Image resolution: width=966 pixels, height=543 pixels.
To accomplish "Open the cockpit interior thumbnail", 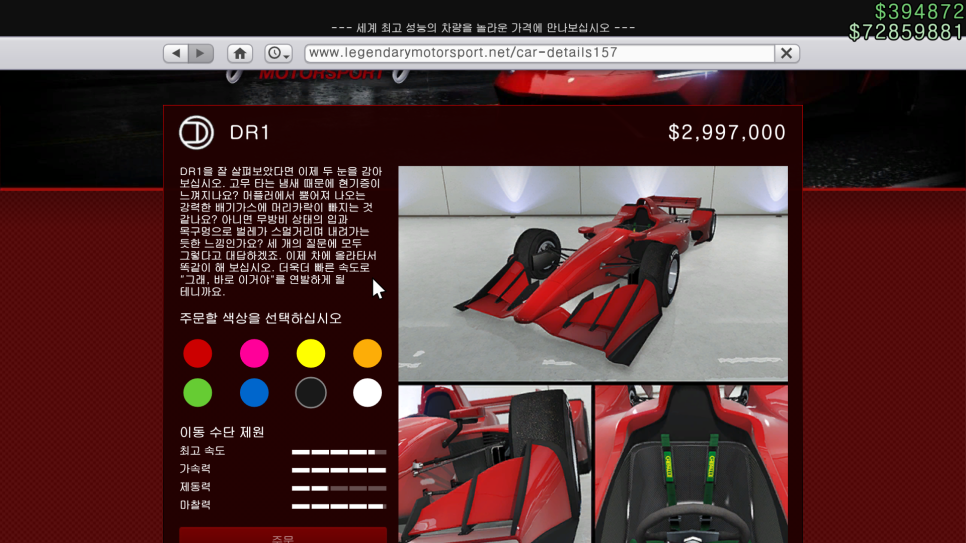I will (x=691, y=464).
